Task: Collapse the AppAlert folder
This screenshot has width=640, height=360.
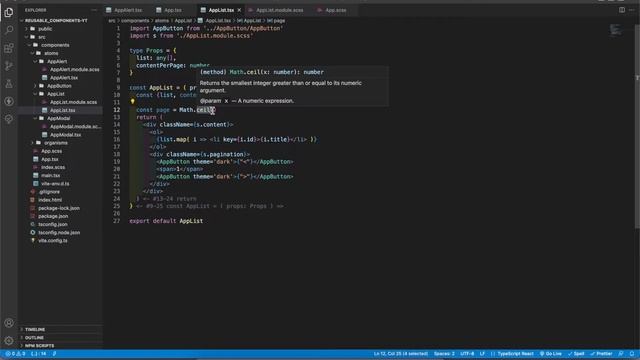Action: point(57,62)
